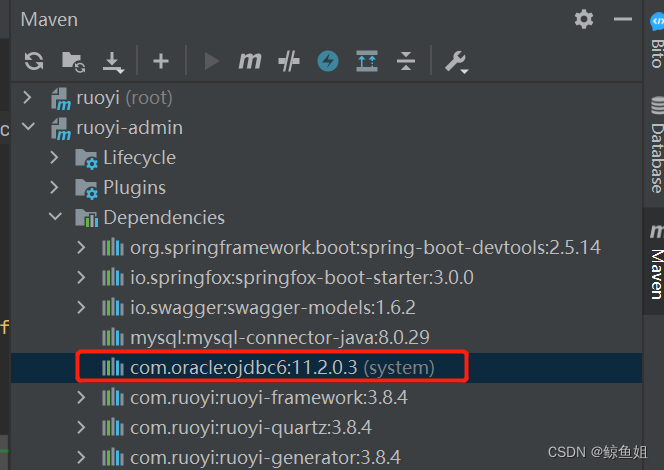Click the Maven panel title
Image resolution: width=664 pixels, height=470 pixels.
[x=49, y=19]
